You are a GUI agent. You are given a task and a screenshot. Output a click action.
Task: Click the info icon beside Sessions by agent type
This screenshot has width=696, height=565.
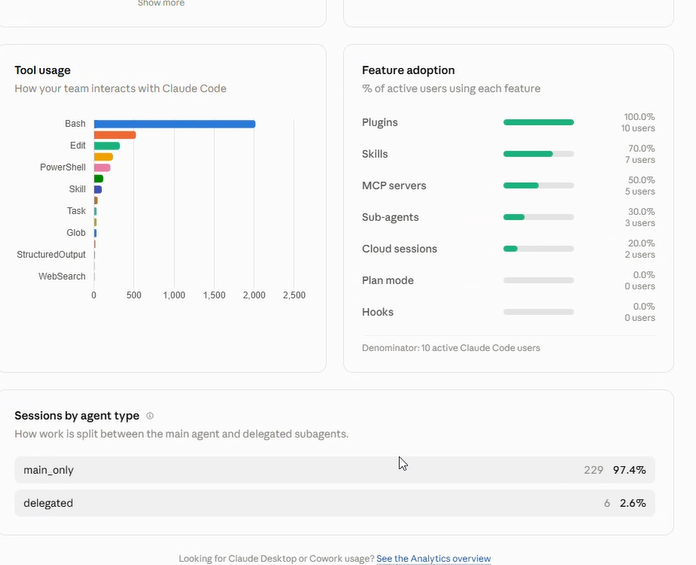pos(150,416)
